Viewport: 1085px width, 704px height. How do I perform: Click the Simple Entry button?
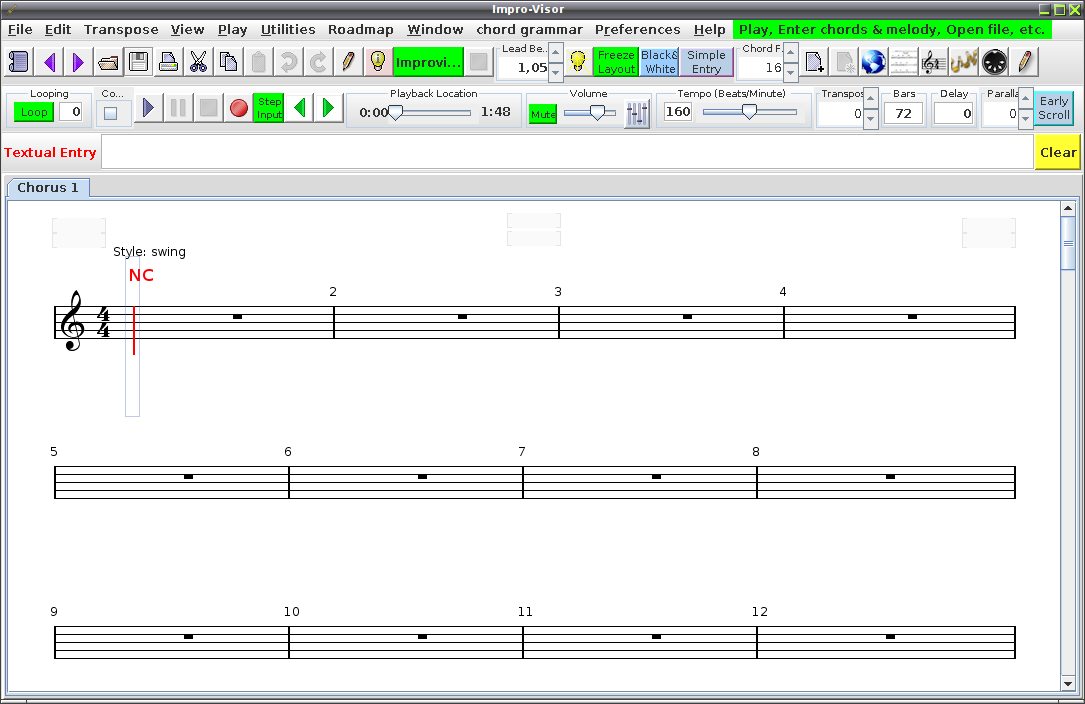(x=706, y=62)
